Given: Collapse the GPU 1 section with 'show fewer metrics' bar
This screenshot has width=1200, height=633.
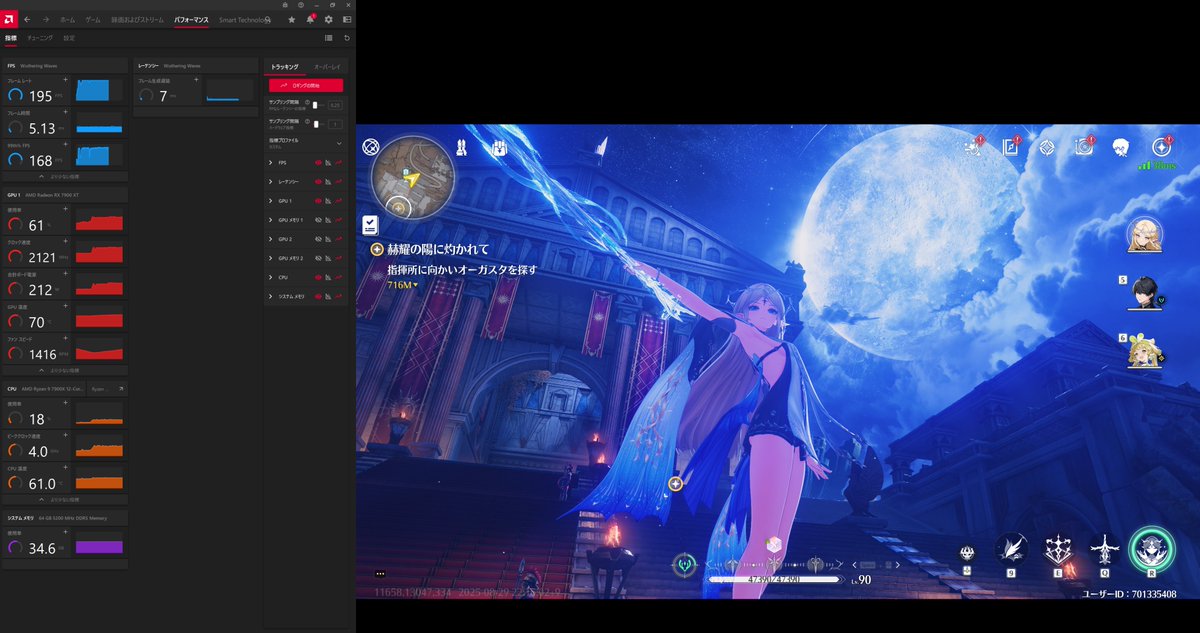Looking at the screenshot, I should (x=65, y=370).
